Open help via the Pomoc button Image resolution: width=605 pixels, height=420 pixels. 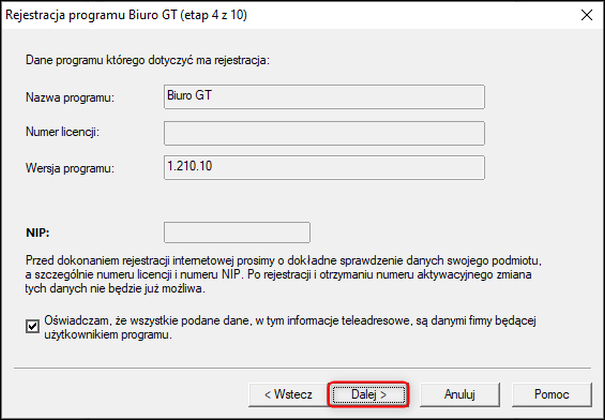pyautogui.click(x=551, y=394)
